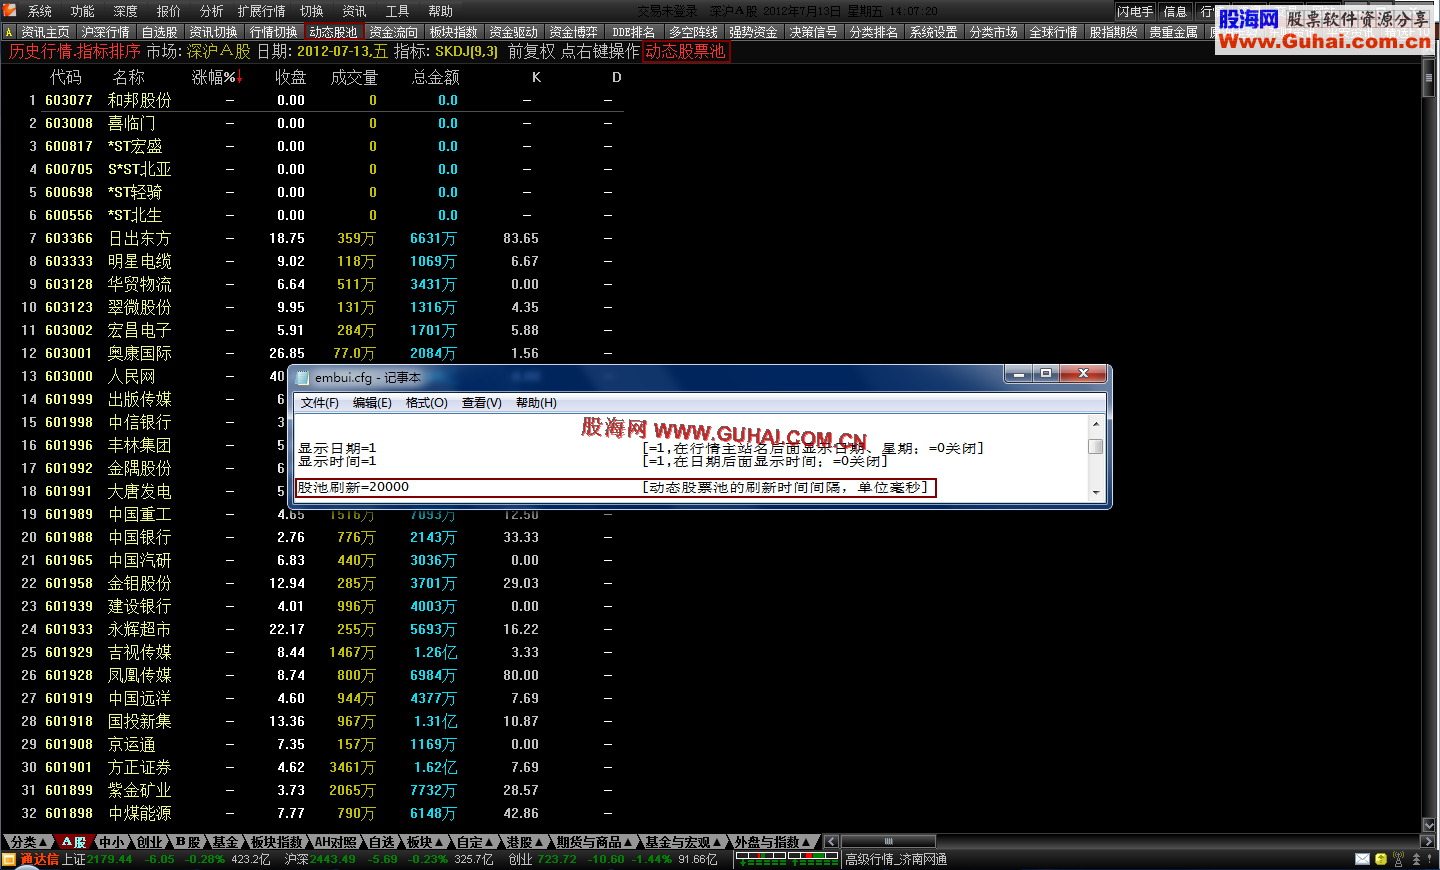
Task: Select stock row 601988 中国银行
Action: (312, 537)
